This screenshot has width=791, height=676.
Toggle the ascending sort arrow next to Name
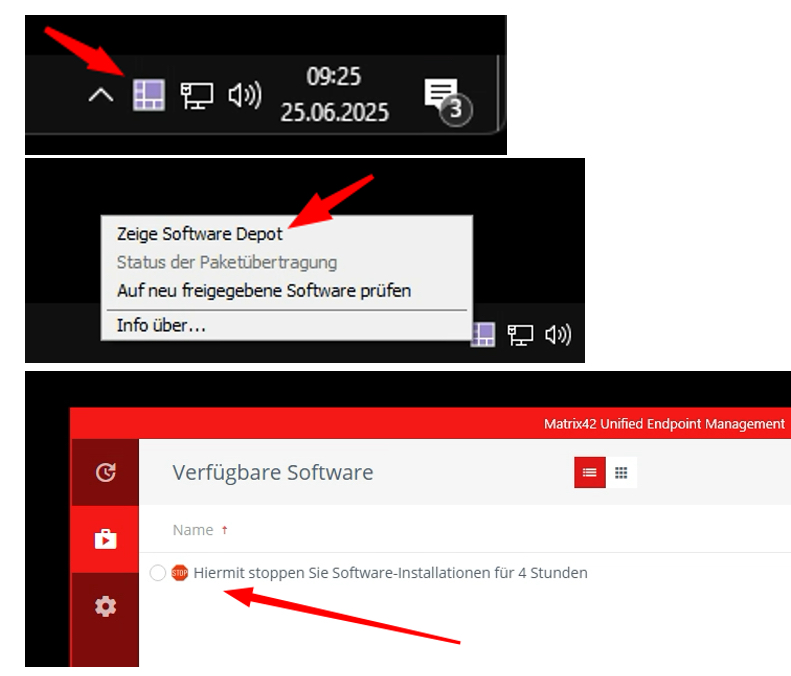pyautogui.click(x=224, y=530)
